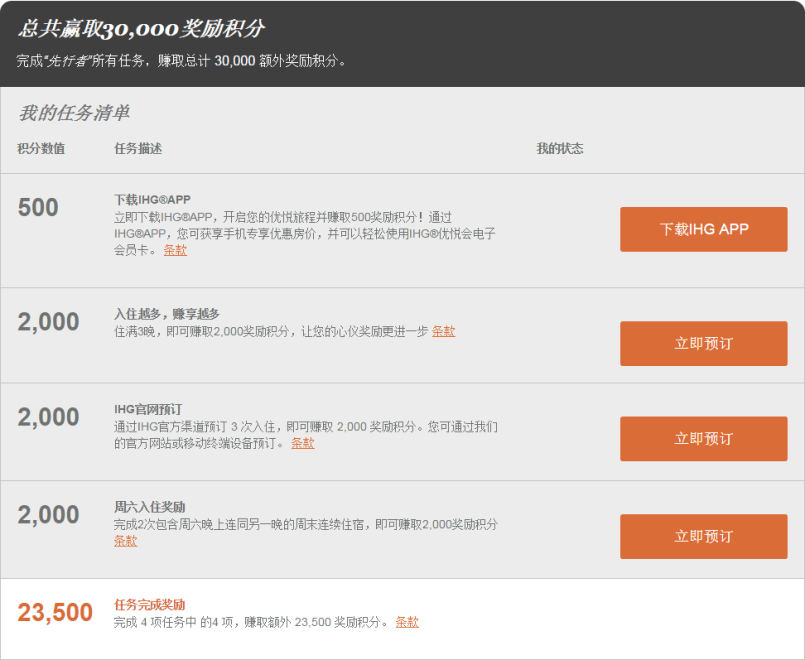805x660 pixels.
Task: Click the 我的状态 column header
Action: [x=560, y=149]
